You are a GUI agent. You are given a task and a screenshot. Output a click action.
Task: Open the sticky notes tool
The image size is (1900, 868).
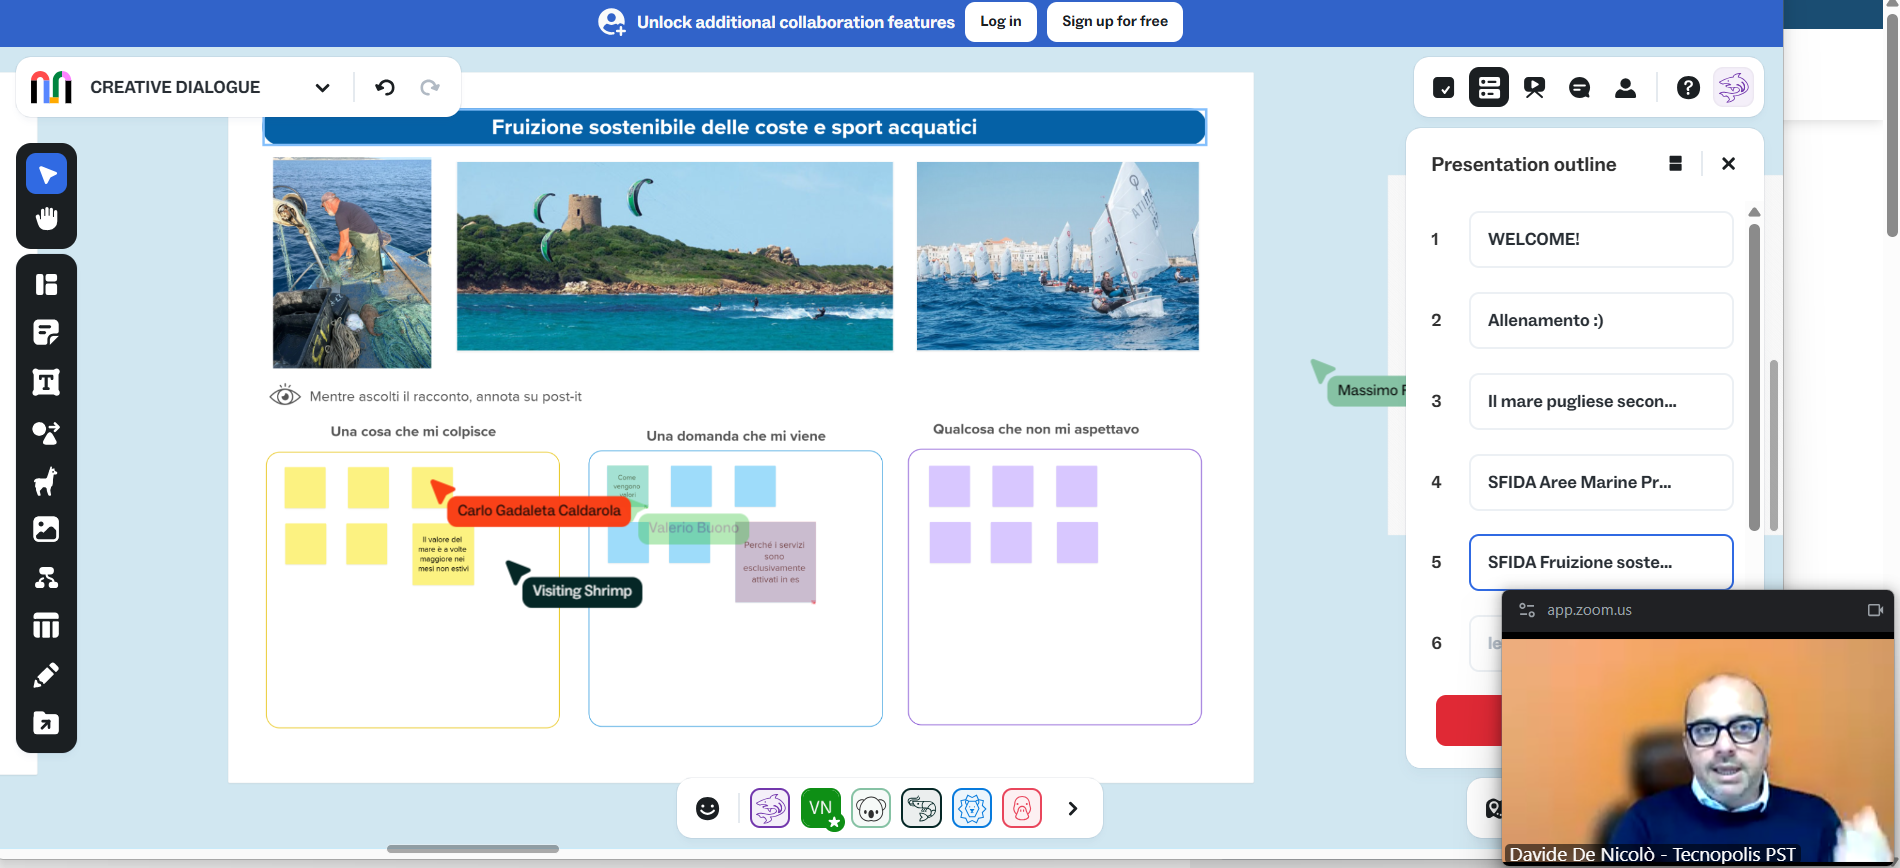click(46, 333)
